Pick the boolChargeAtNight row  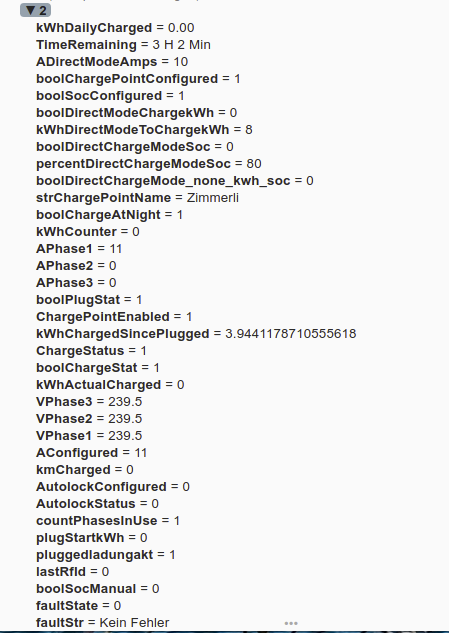[109, 215]
